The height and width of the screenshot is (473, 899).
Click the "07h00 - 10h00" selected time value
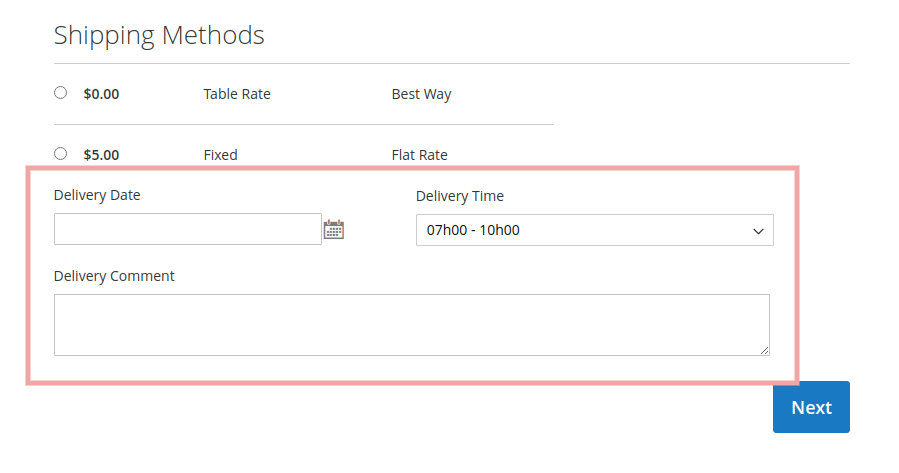click(473, 230)
